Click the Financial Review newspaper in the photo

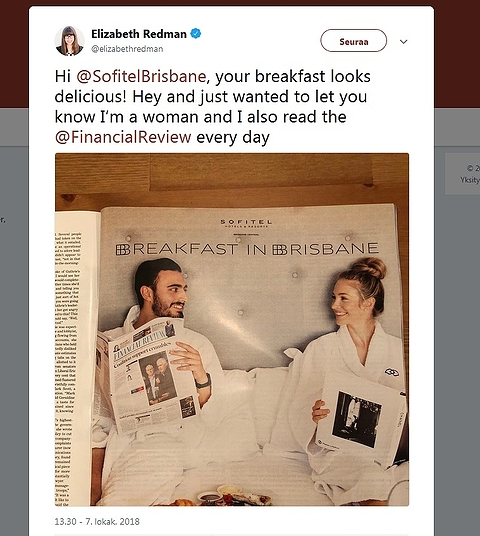coord(148,374)
